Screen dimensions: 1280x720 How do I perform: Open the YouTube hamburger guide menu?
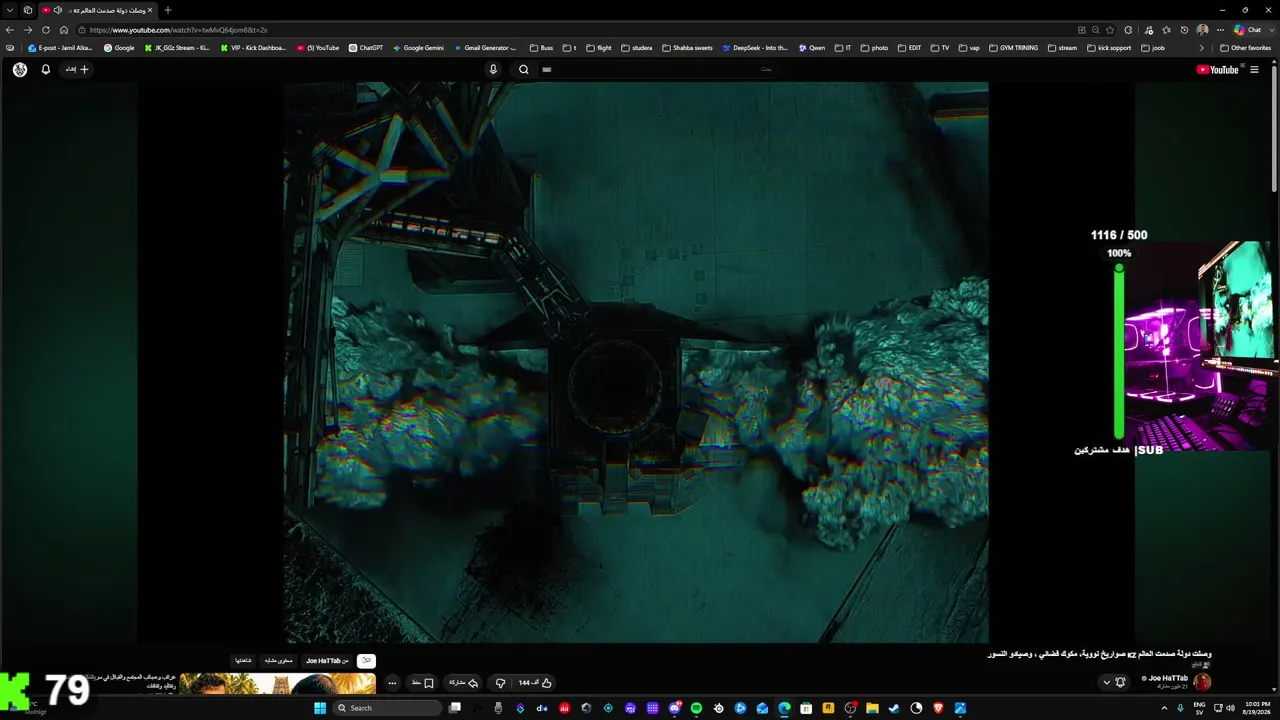coord(1254,69)
